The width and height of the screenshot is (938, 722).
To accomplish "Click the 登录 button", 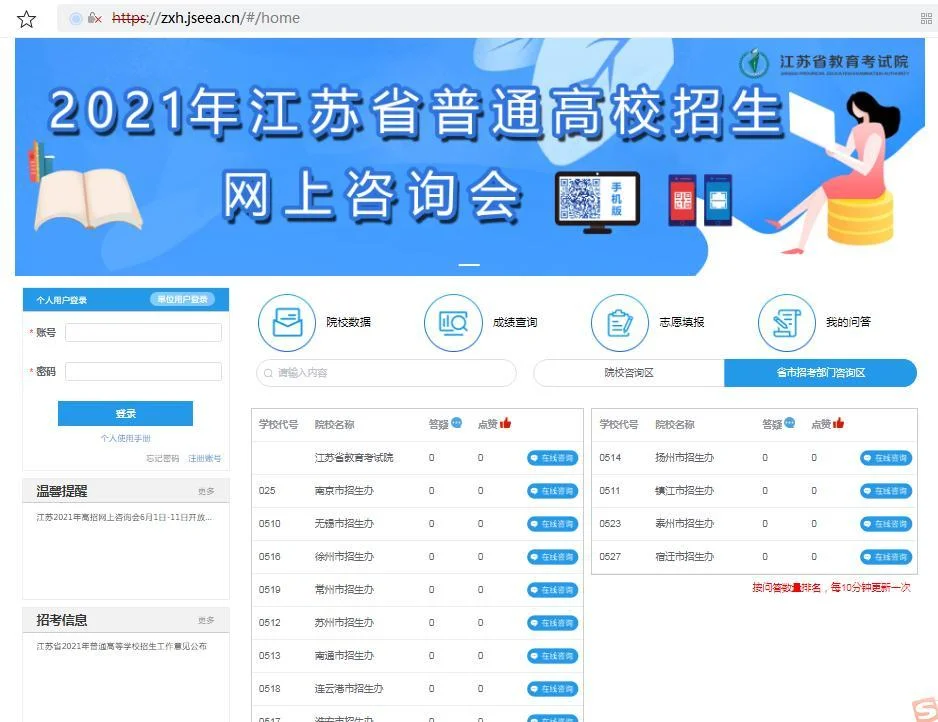I will coord(126,413).
